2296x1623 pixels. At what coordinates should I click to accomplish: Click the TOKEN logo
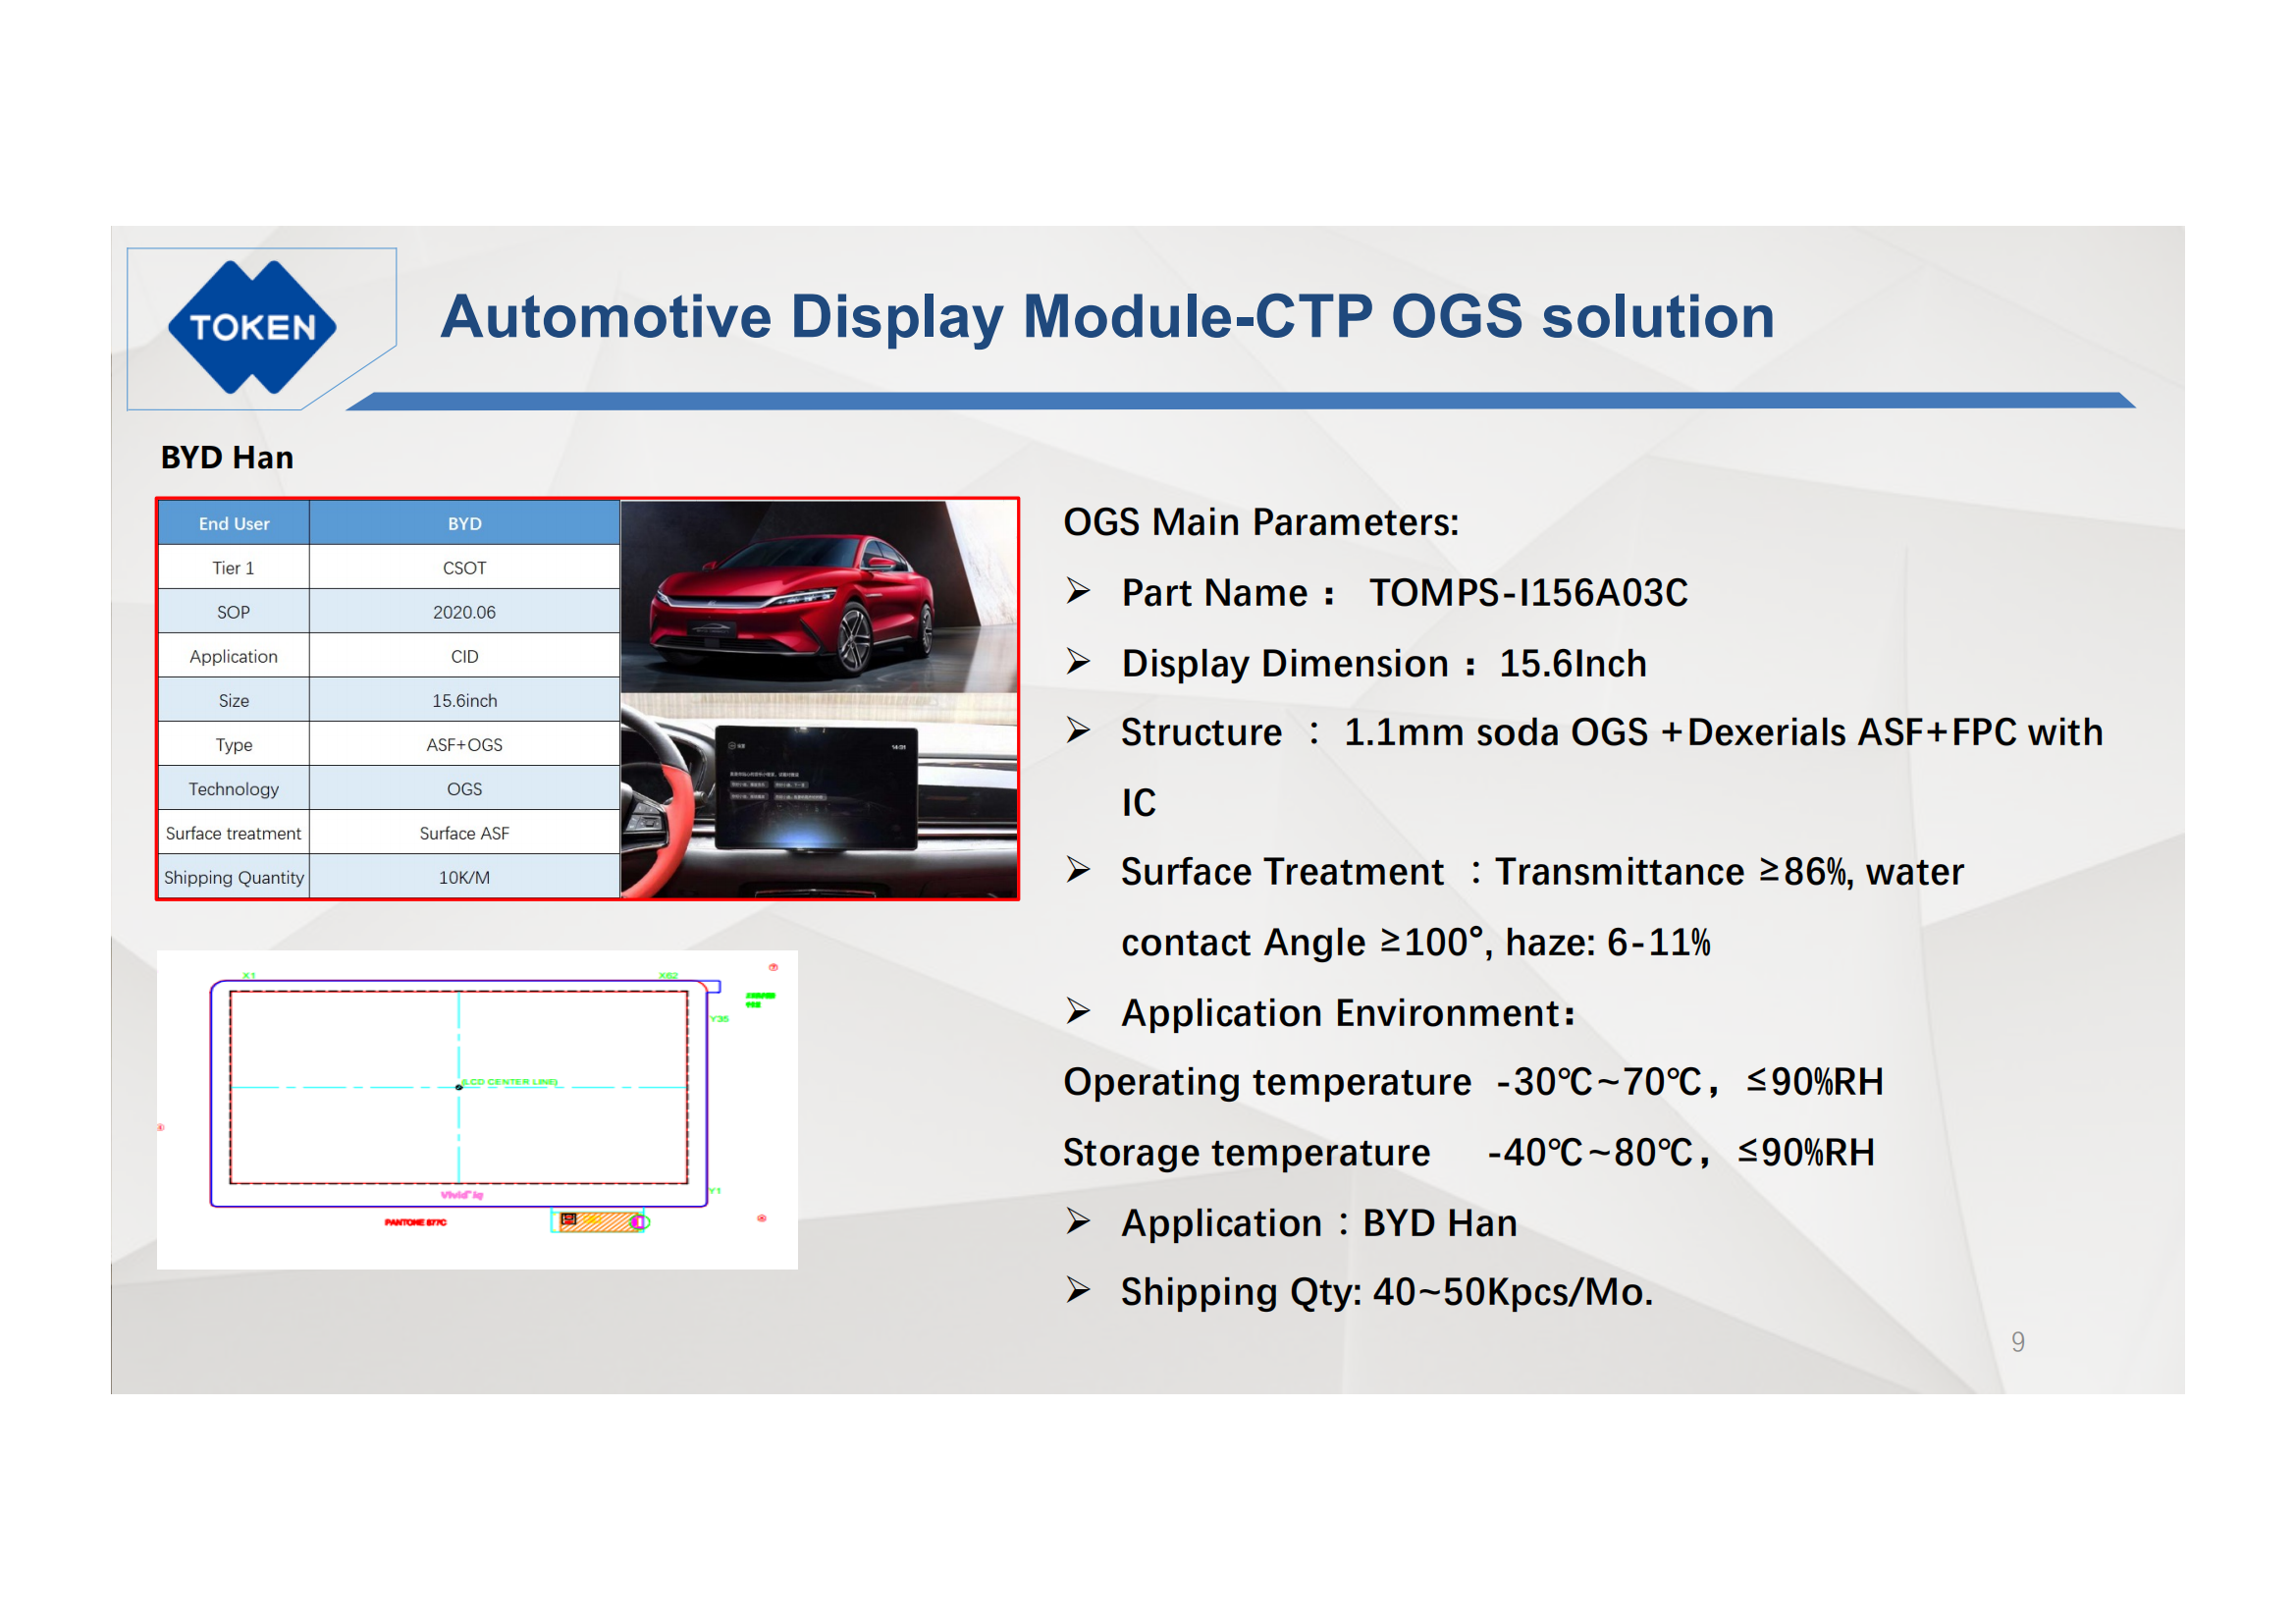[x=251, y=327]
